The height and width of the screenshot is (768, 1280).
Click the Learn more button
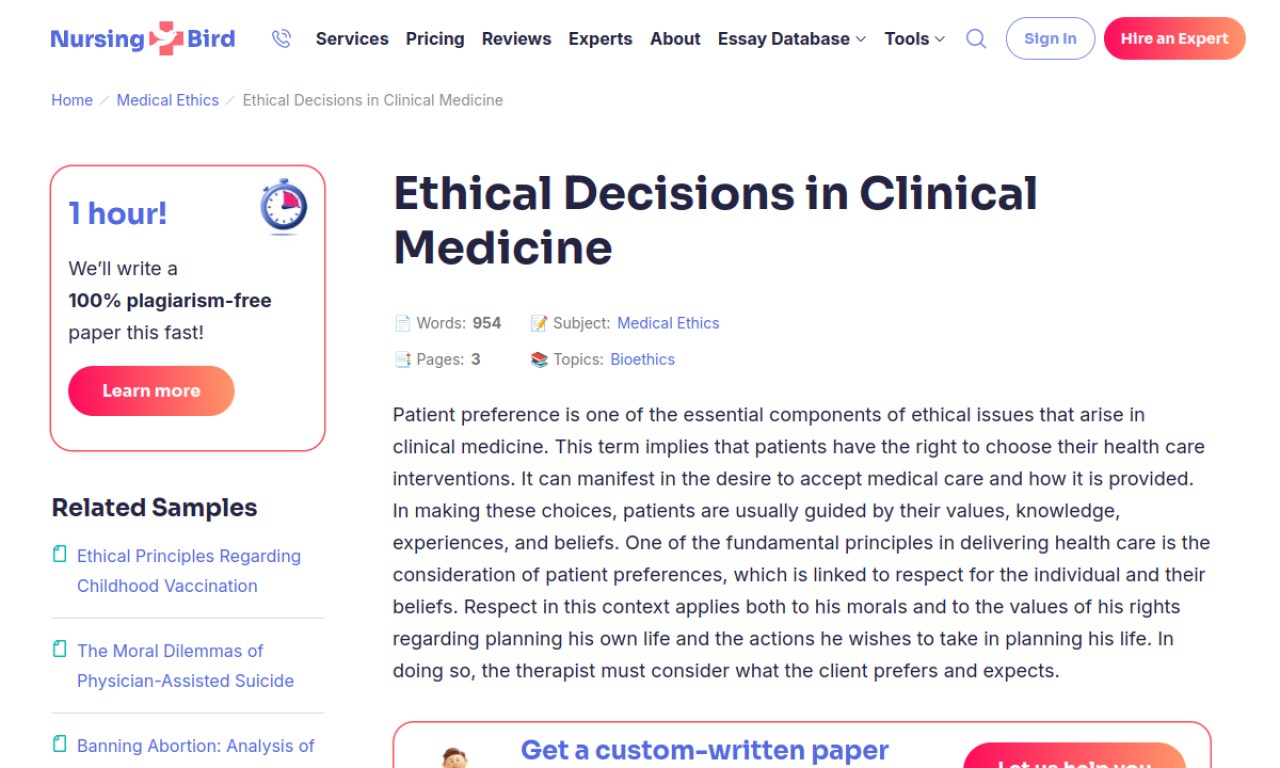click(x=151, y=391)
